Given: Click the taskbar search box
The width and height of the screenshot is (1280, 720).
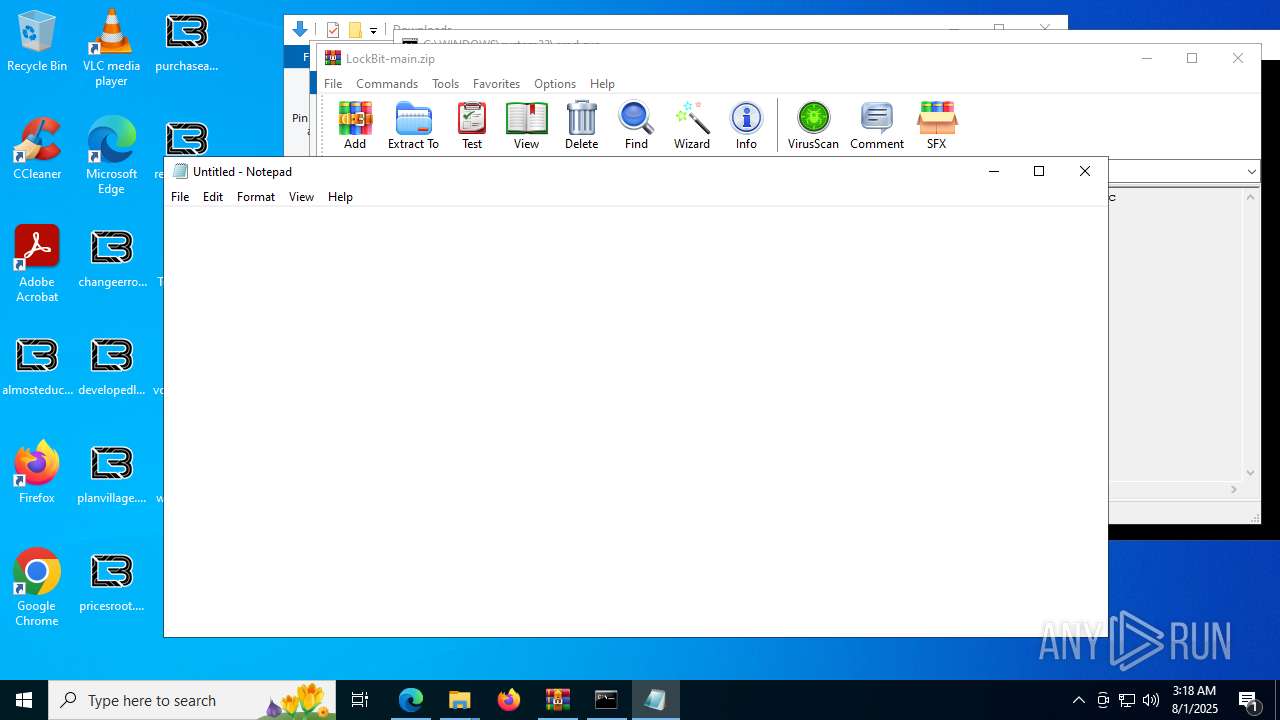Looking at the screenshot, I should (x=192, y=700).
